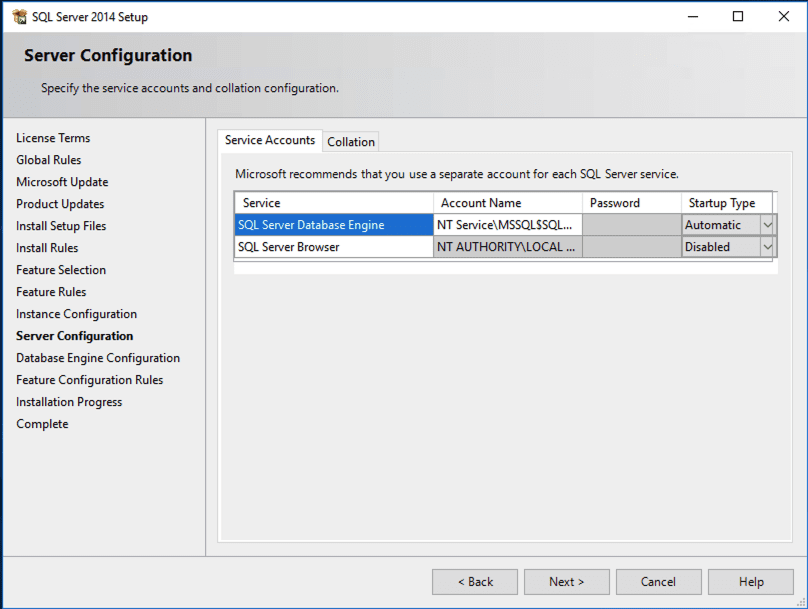This screenshot has width=808, height=609.
Task: Edit Account Name for SQL Server Database Engine
Action: tap(507, 225)
